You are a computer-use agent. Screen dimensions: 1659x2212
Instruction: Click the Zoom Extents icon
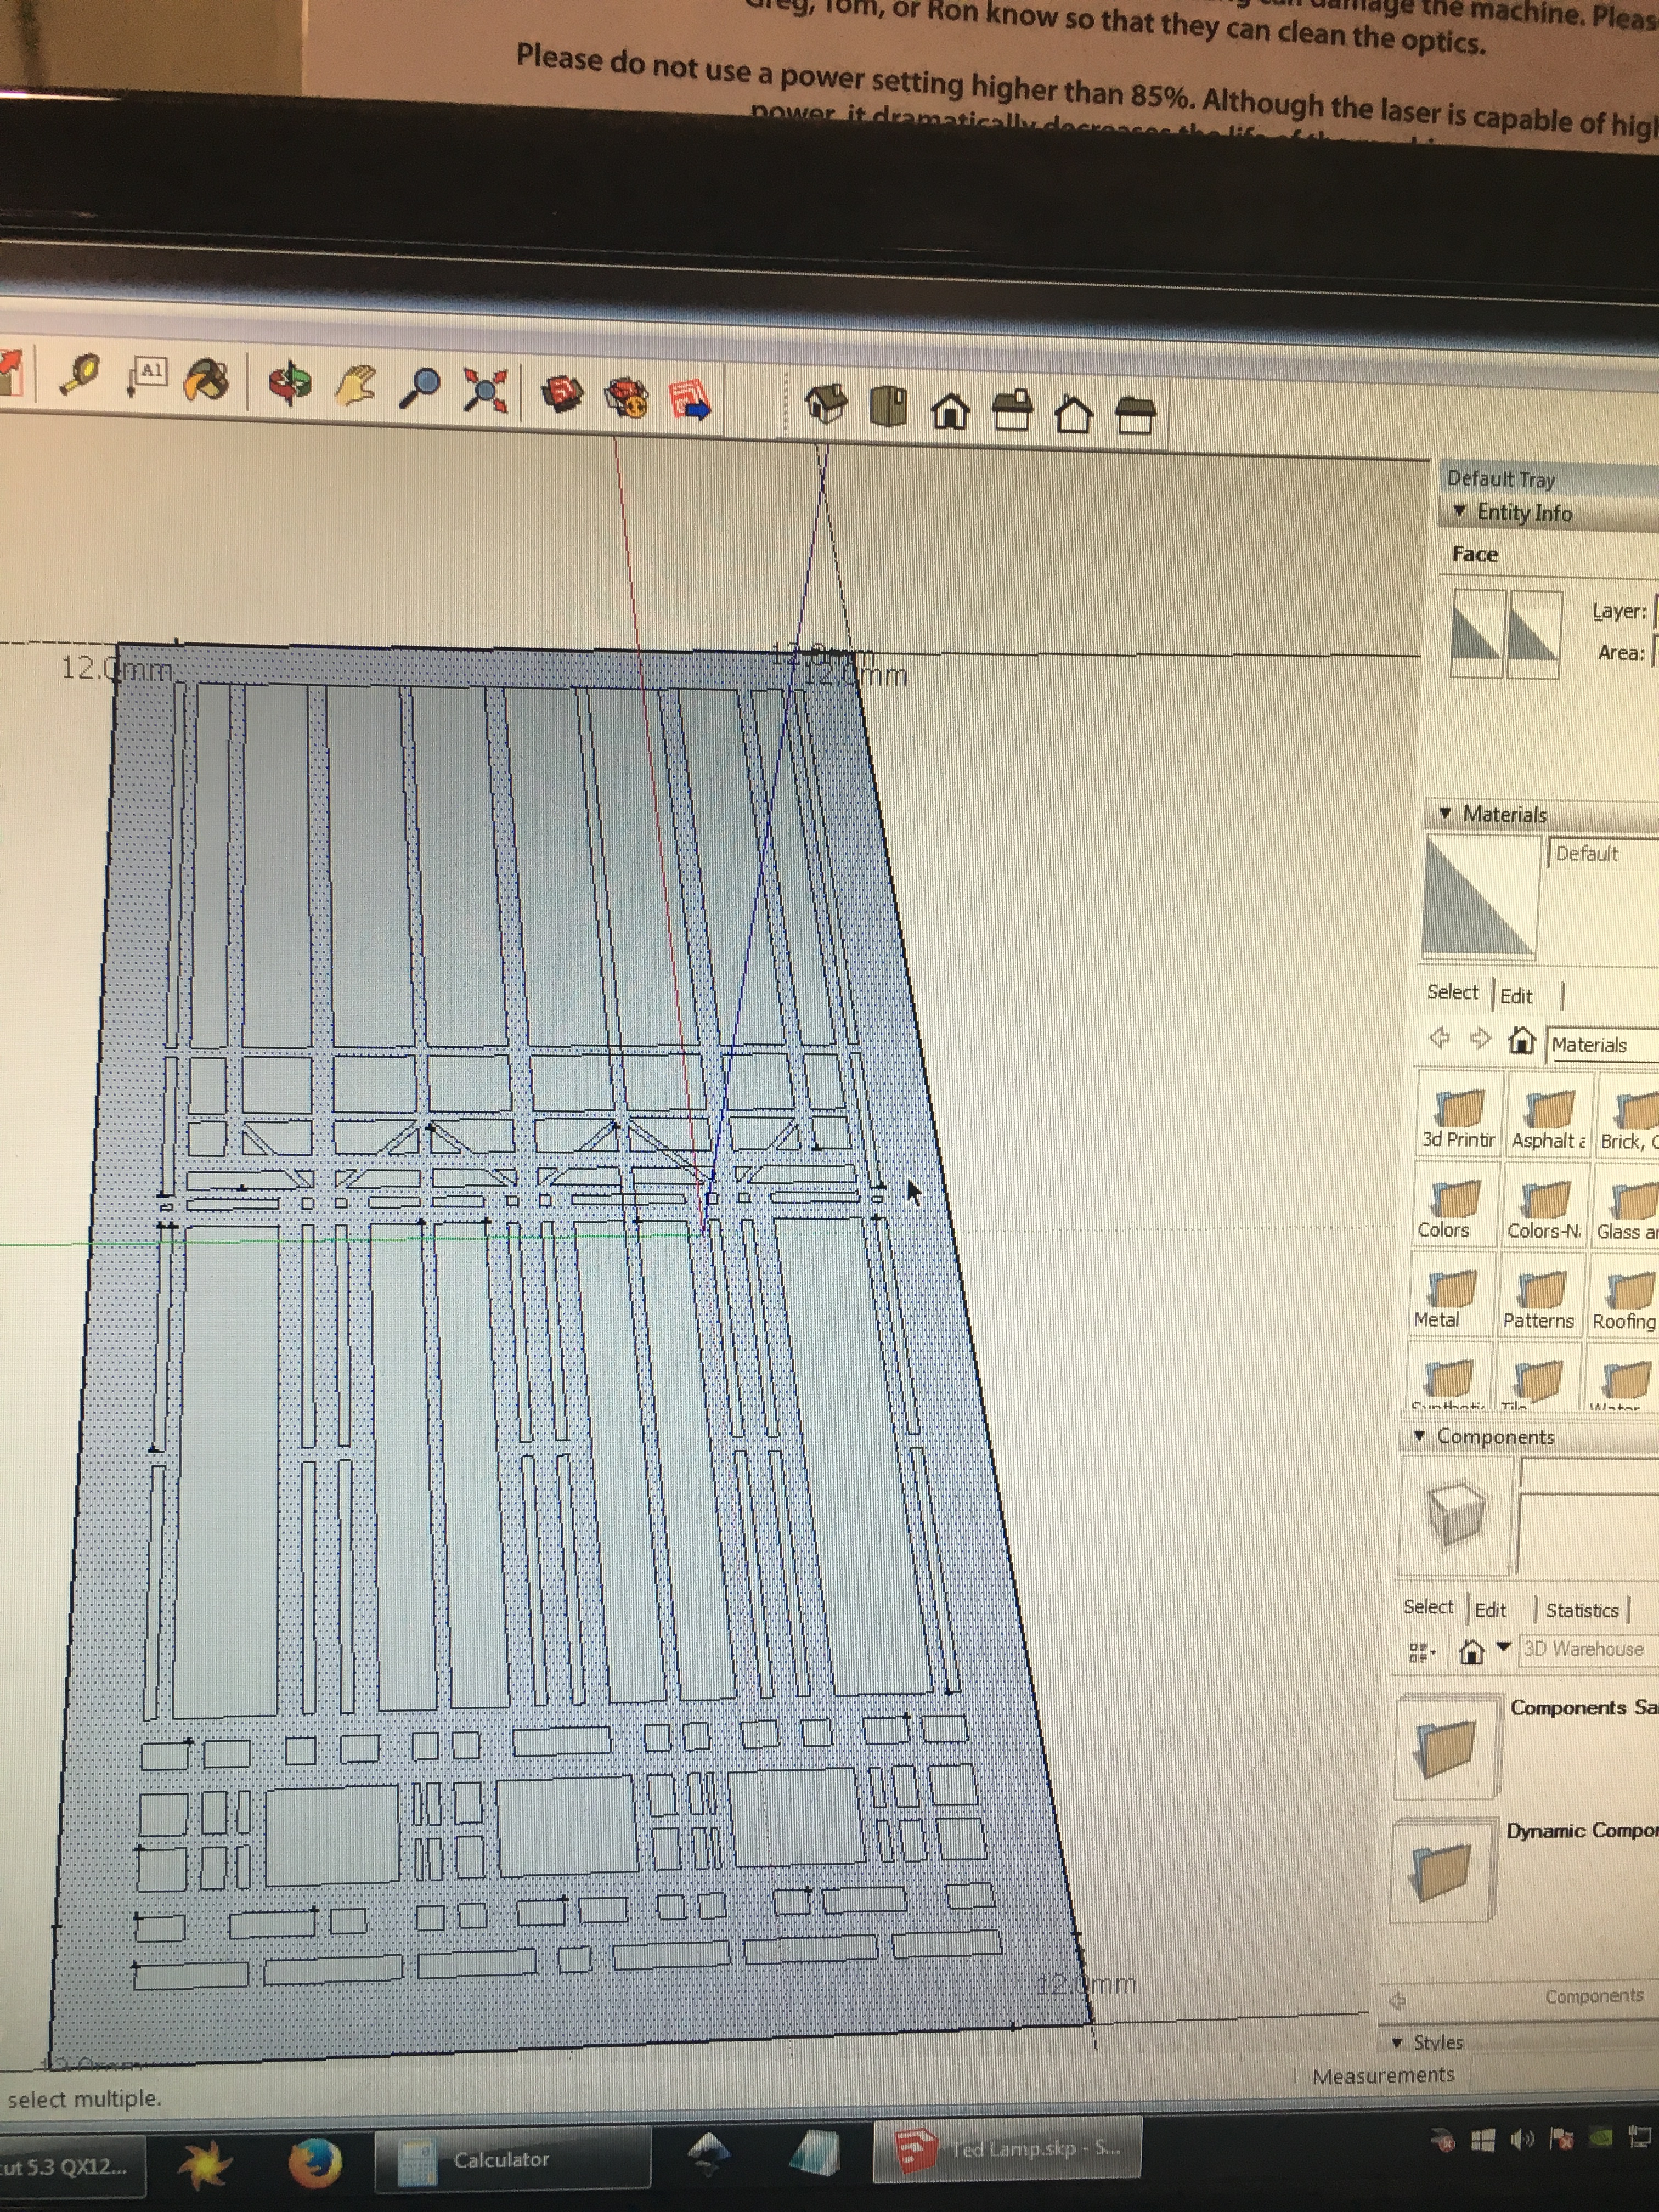click(x=487, y=390)
